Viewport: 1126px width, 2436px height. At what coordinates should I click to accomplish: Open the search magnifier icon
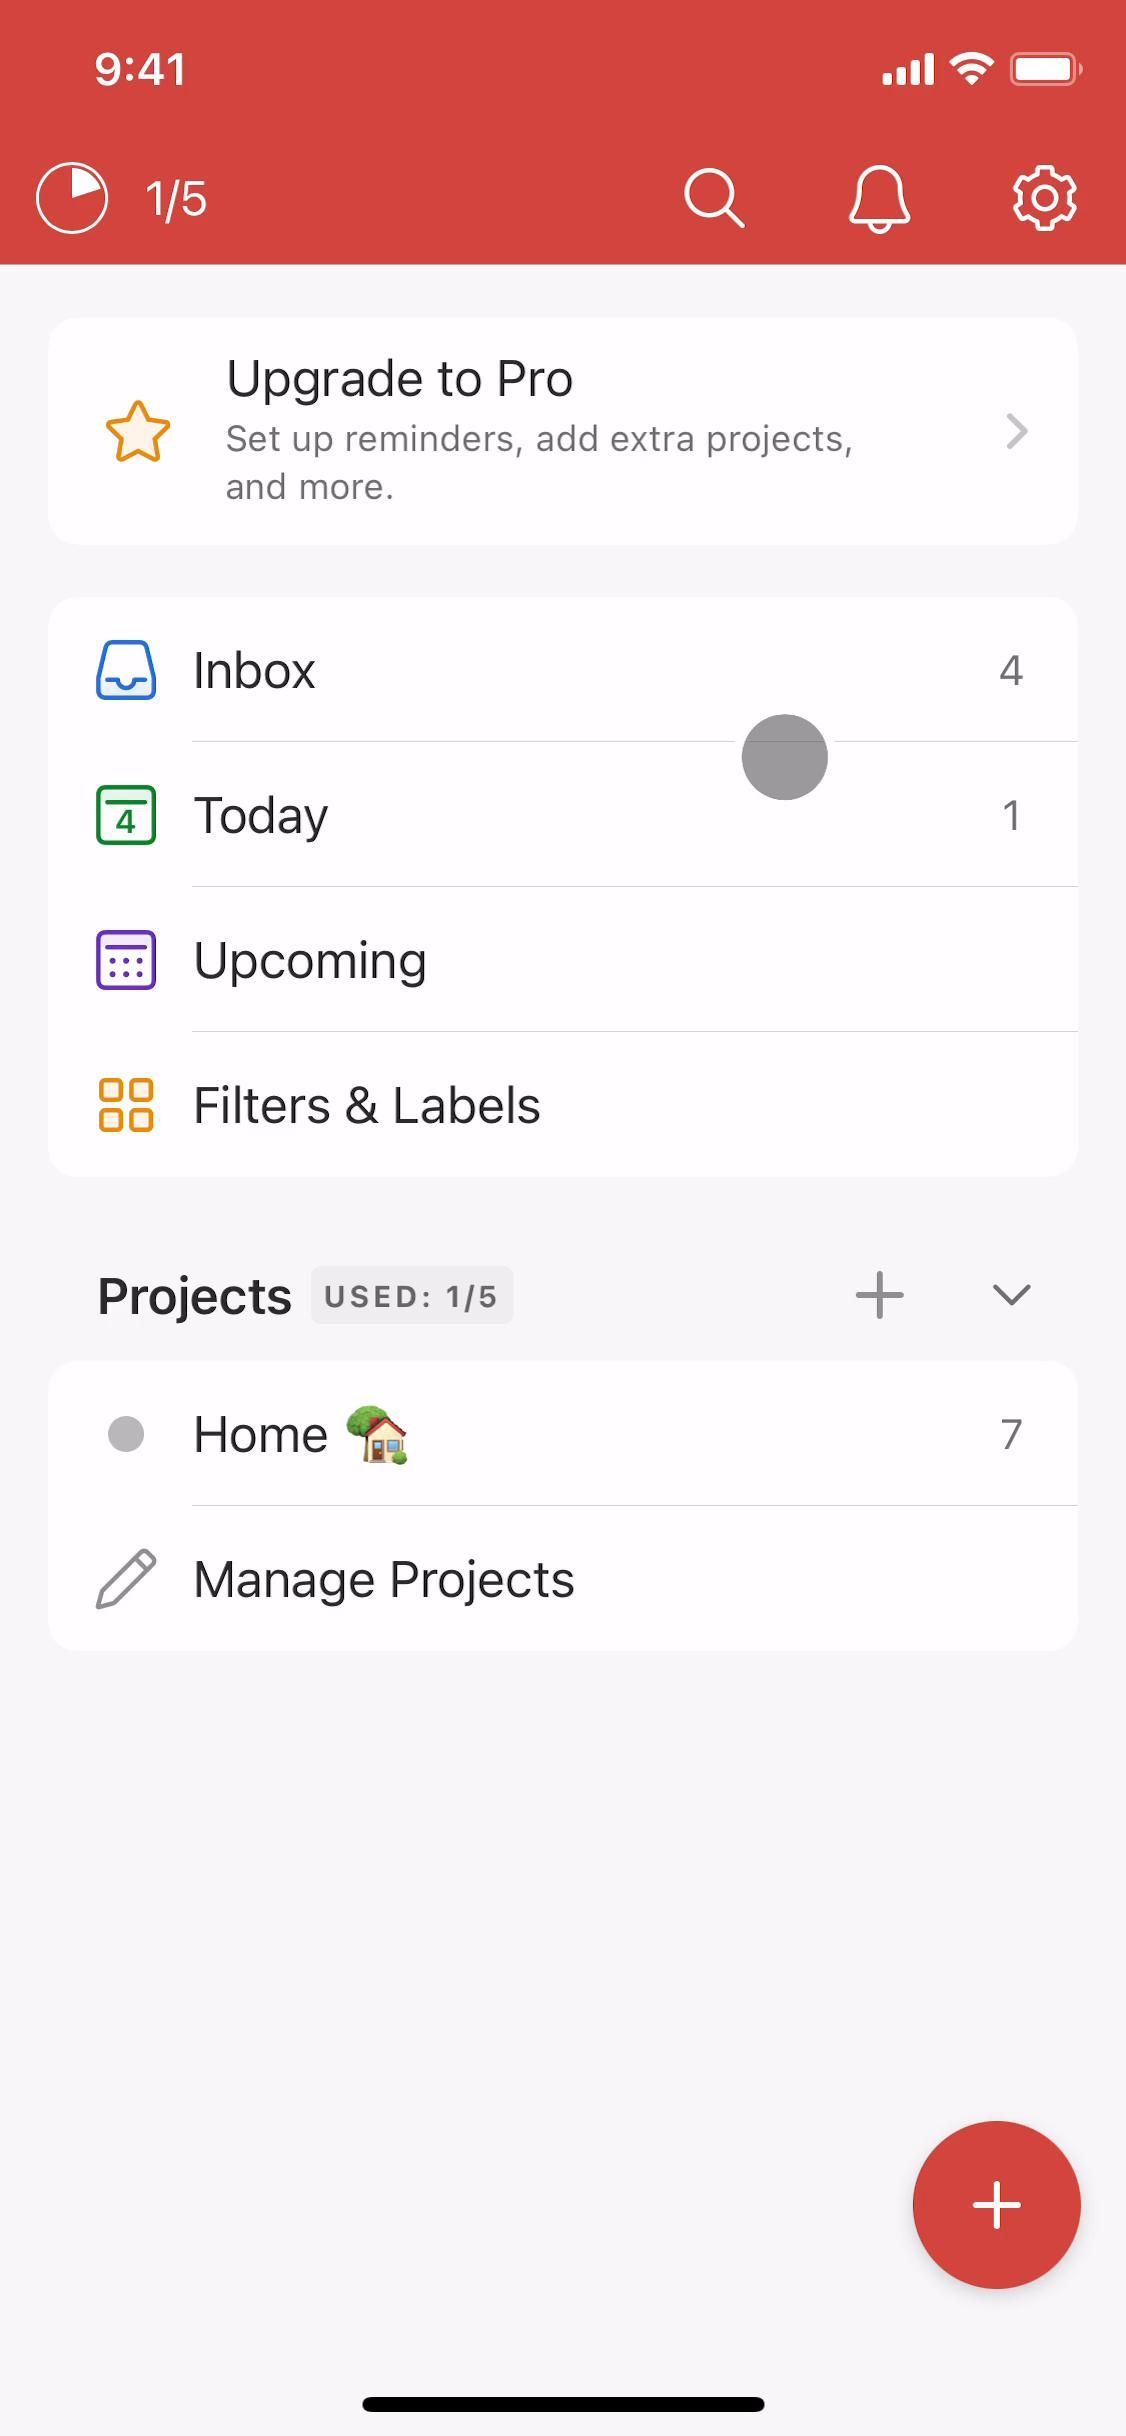[713, 197]
